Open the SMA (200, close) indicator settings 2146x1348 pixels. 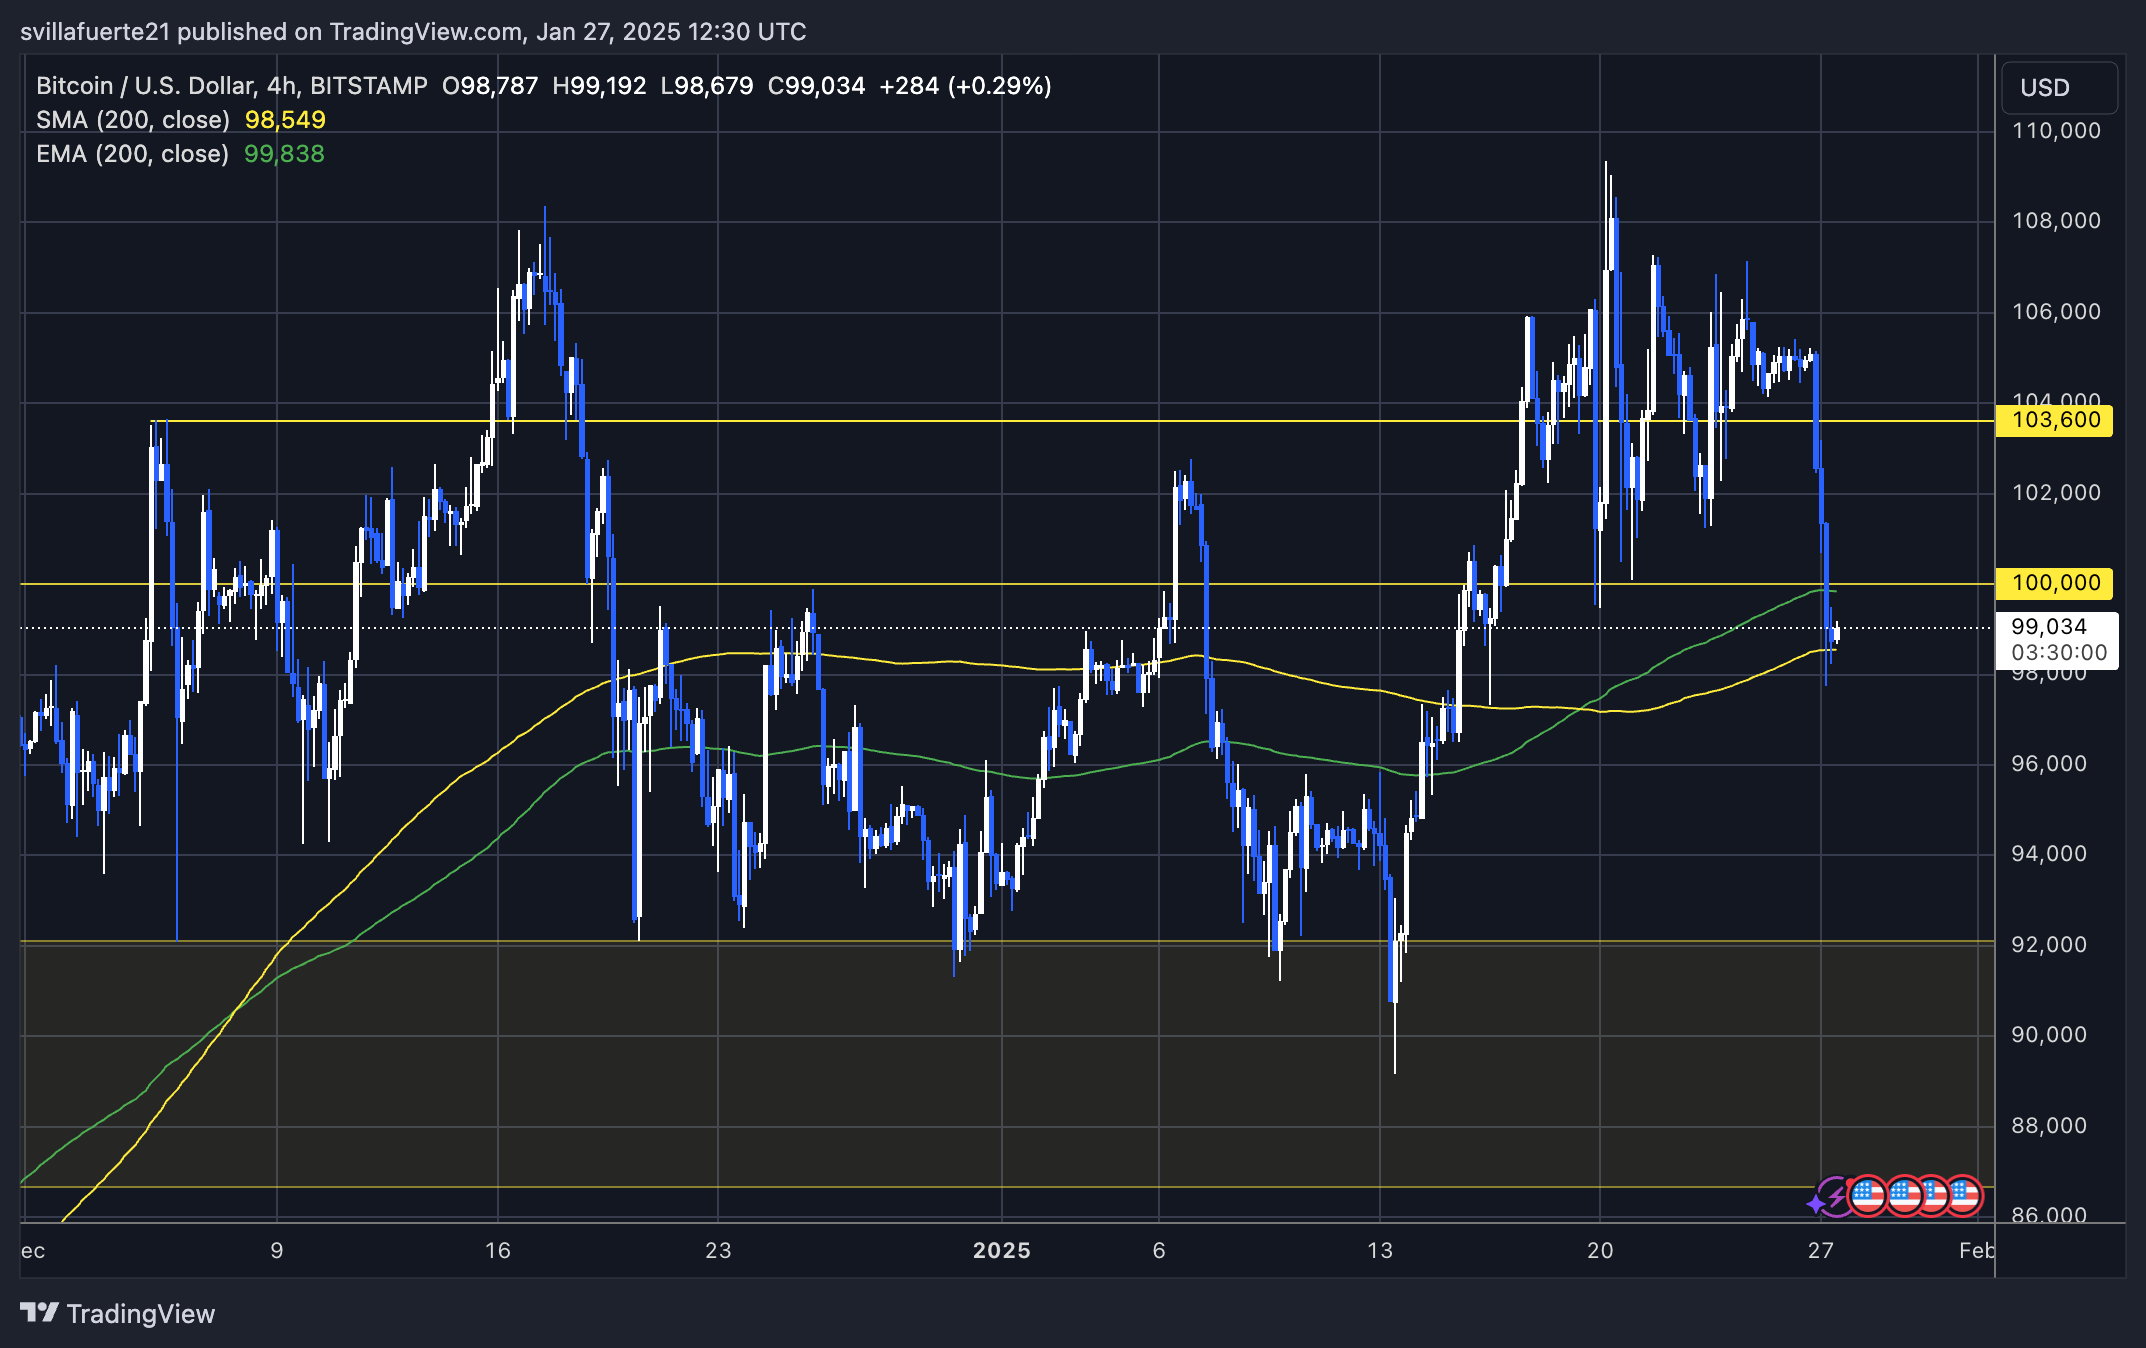click(135, 119)
